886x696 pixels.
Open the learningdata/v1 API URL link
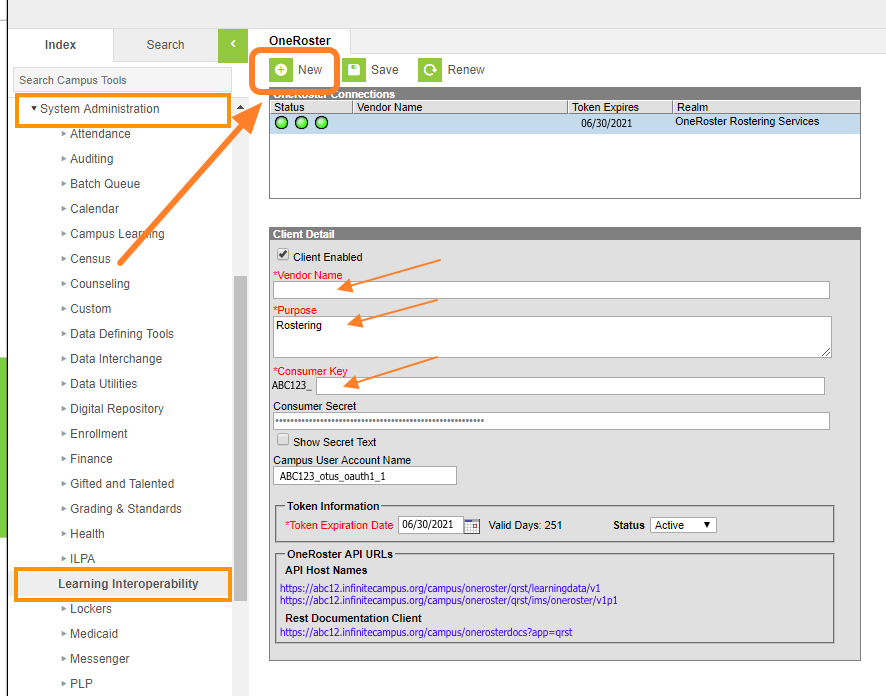(440, 588)
